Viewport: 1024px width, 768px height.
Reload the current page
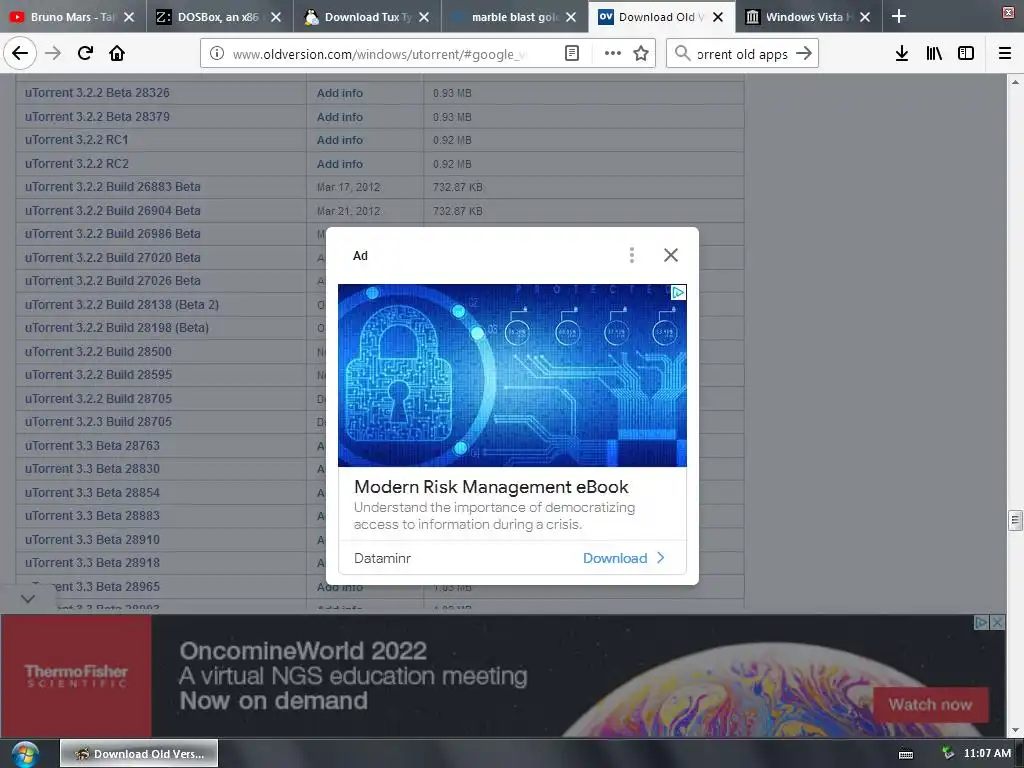tap(85, 53)
